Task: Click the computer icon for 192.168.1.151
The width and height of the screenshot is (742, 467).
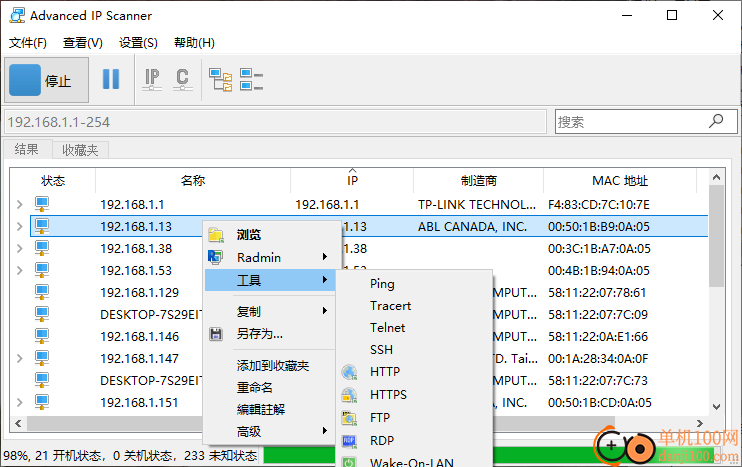Action: tap(42, 402)
